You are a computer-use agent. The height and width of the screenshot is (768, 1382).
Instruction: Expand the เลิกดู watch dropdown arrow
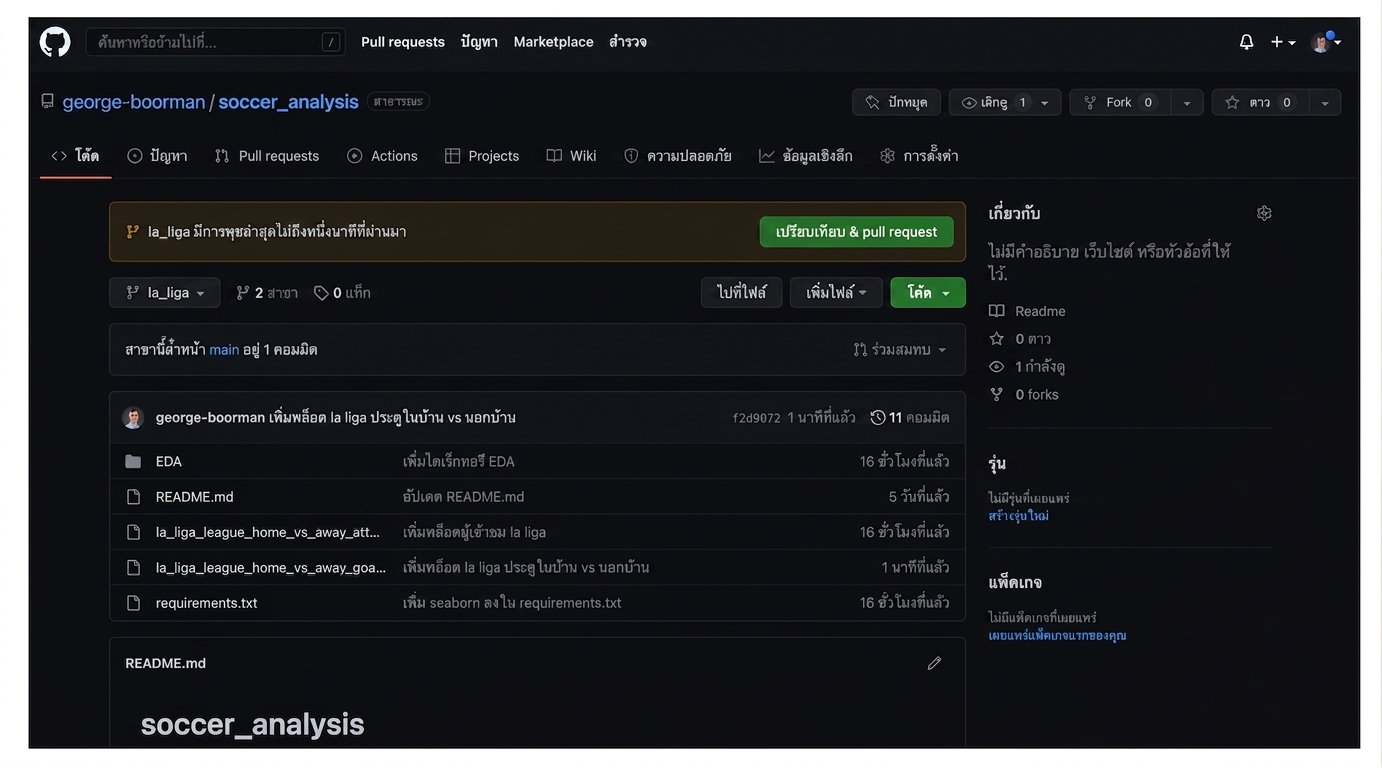(x=1045, y=102)
